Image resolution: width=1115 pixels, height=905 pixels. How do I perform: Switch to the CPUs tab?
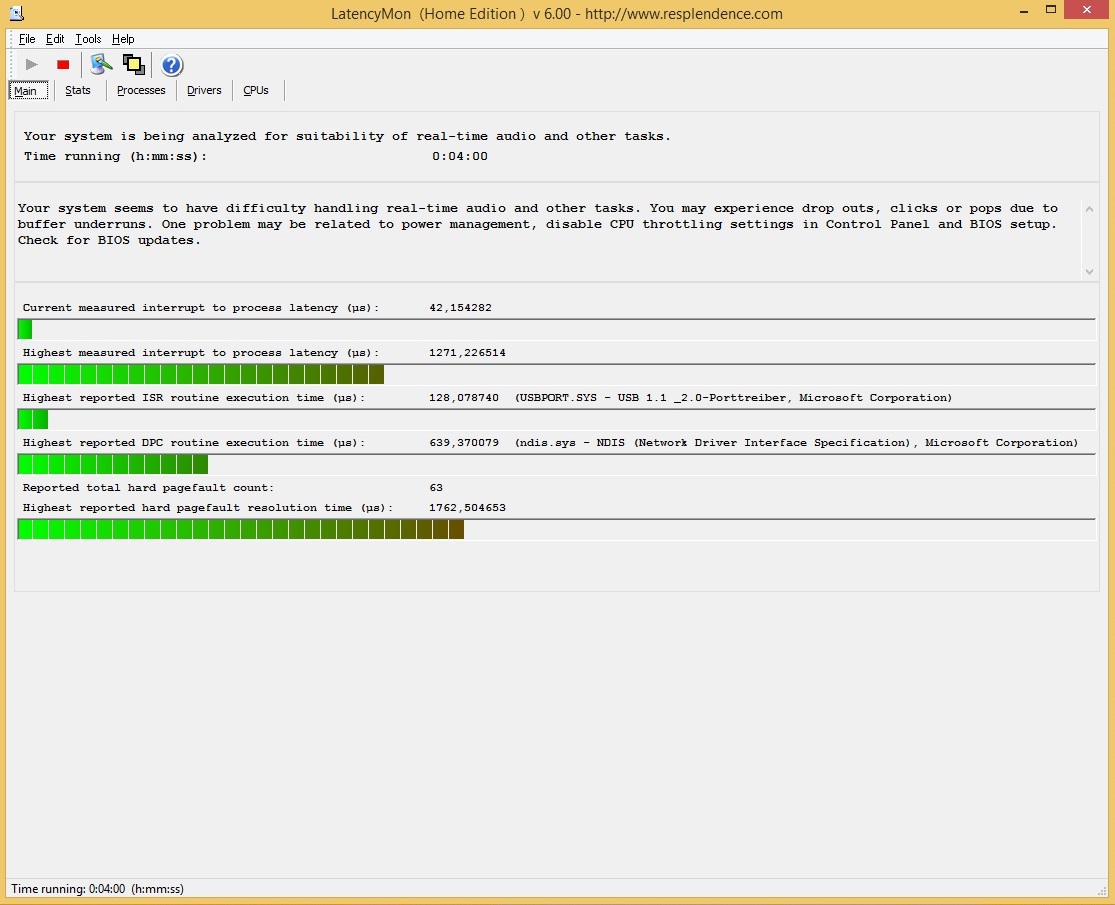tap(256, 90)
